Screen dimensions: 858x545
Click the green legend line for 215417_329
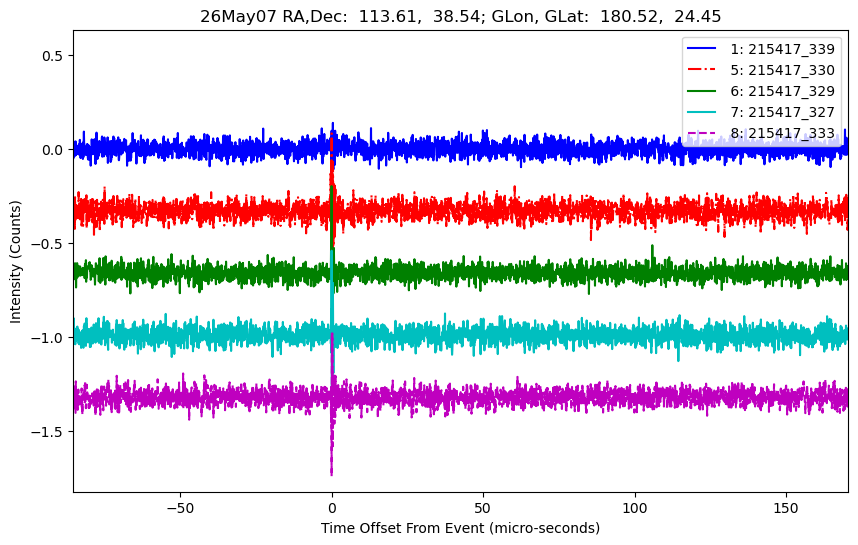[702, 91]
